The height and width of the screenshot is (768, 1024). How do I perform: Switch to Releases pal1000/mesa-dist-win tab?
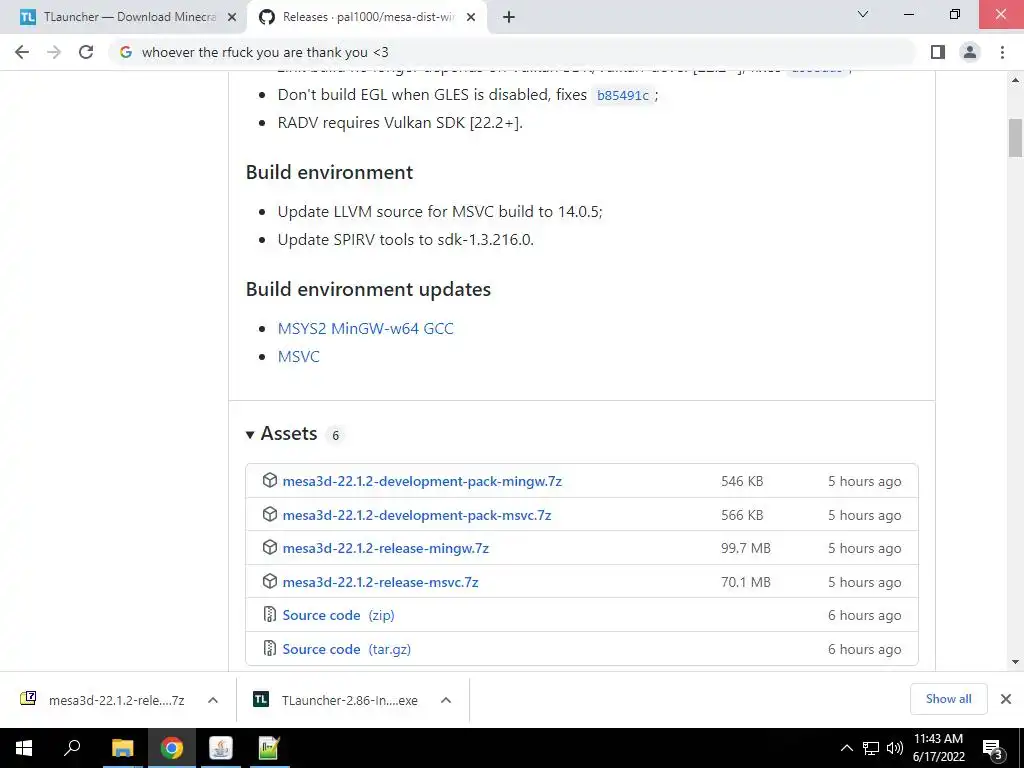[x=367, y=17]
